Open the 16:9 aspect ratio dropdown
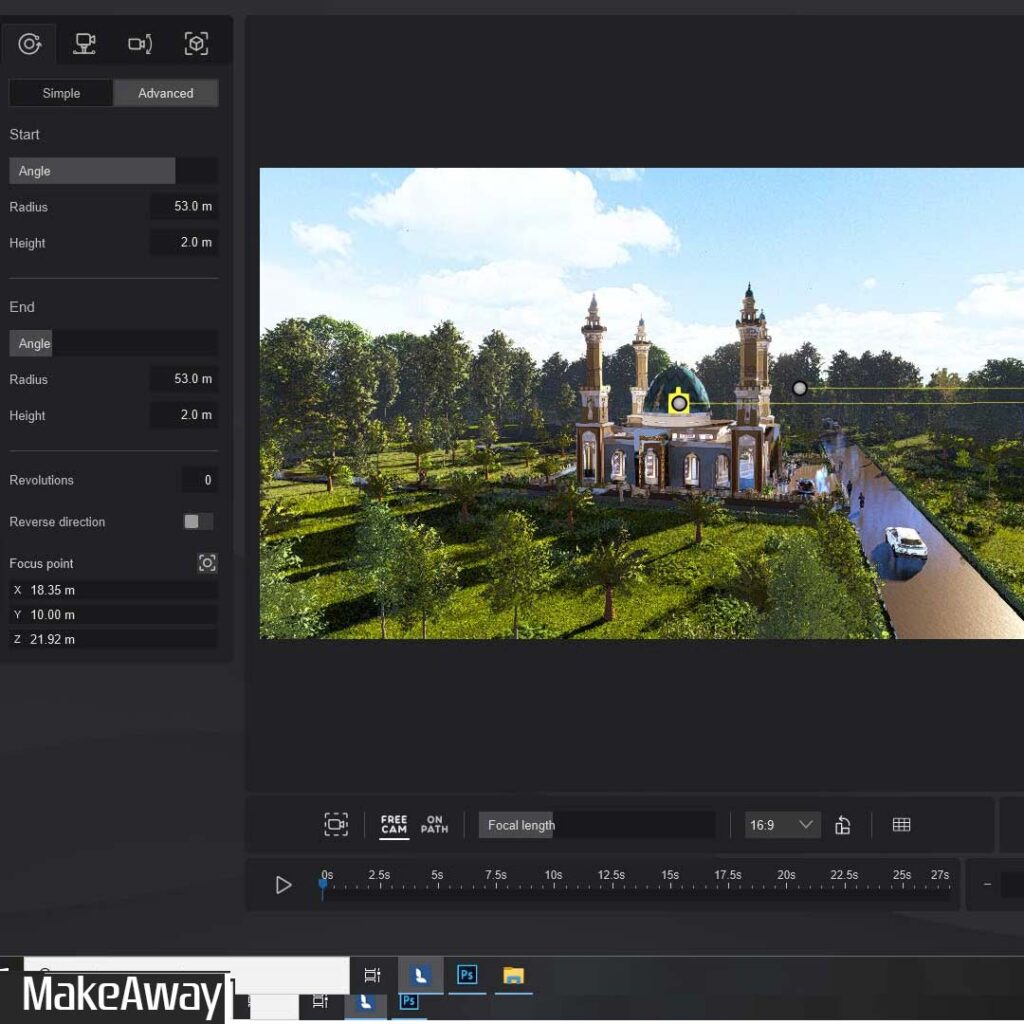The height and width of the screenshot is (1024, 1024). 783,825
